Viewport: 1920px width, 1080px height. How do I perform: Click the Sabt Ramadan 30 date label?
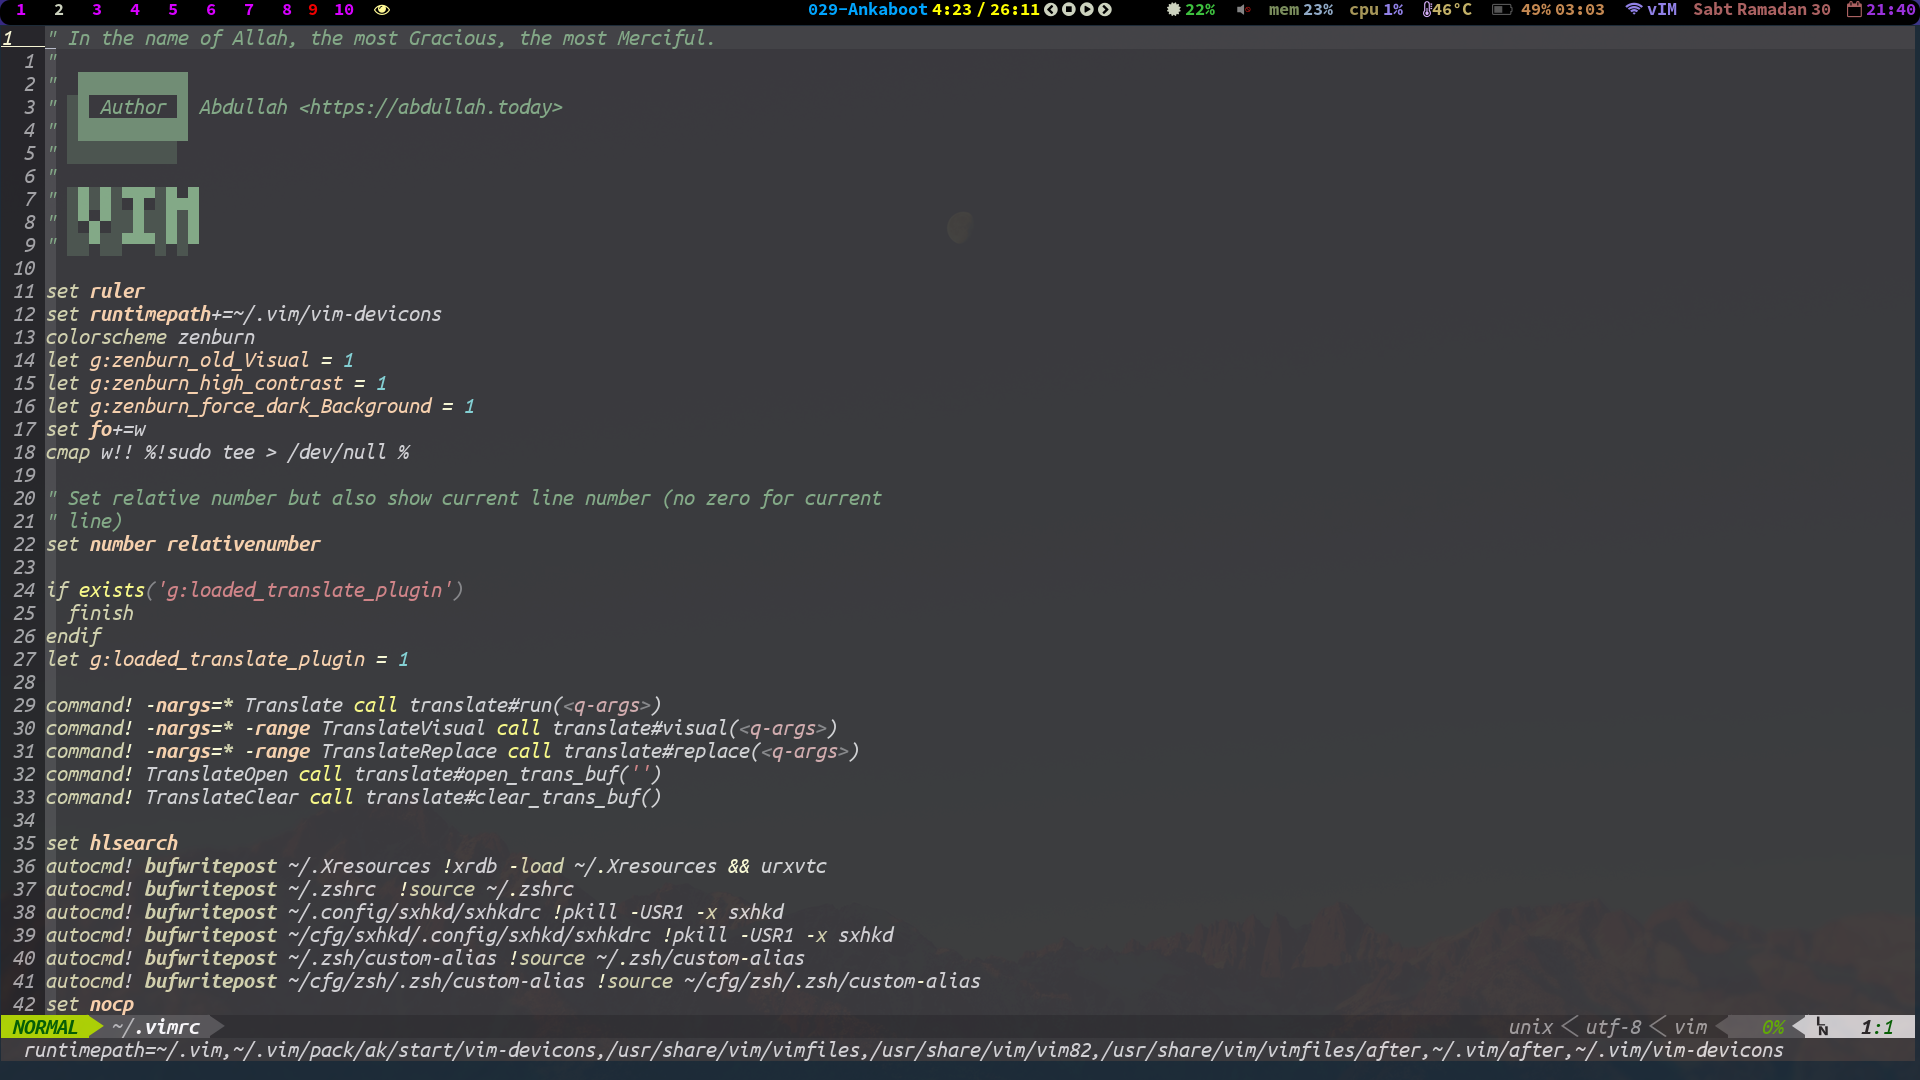coord(1762,10)
